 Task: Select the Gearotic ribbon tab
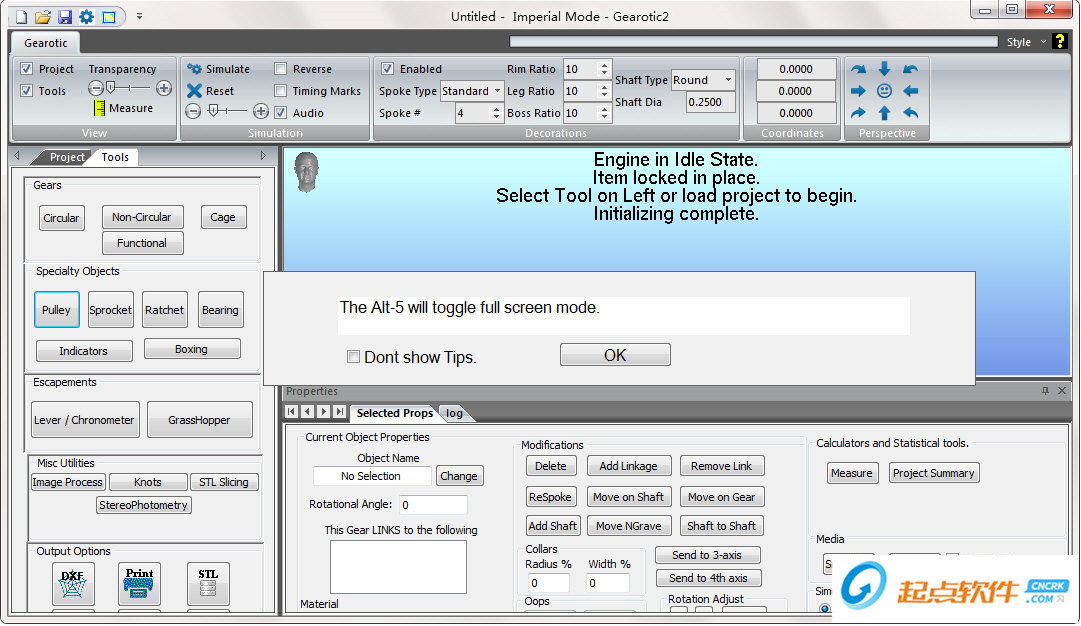46,43
